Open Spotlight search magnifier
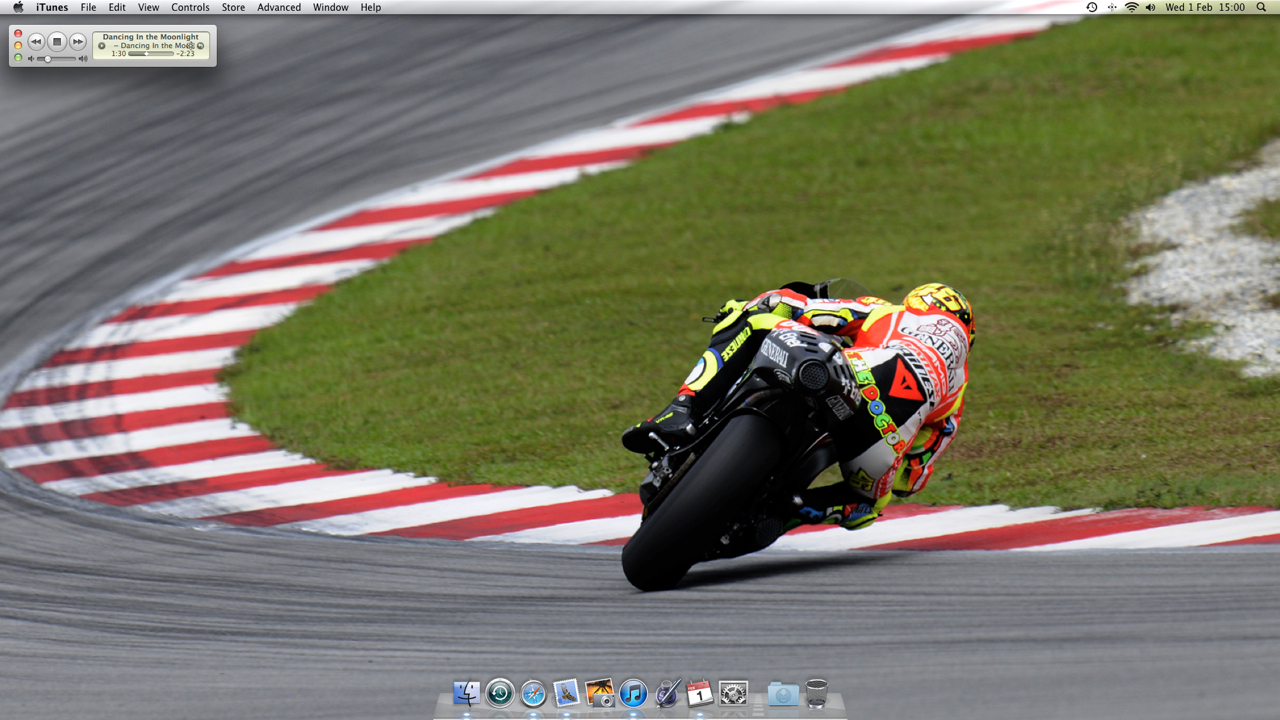This screenshot has width=1280, height=720. tap(1262, 7)
